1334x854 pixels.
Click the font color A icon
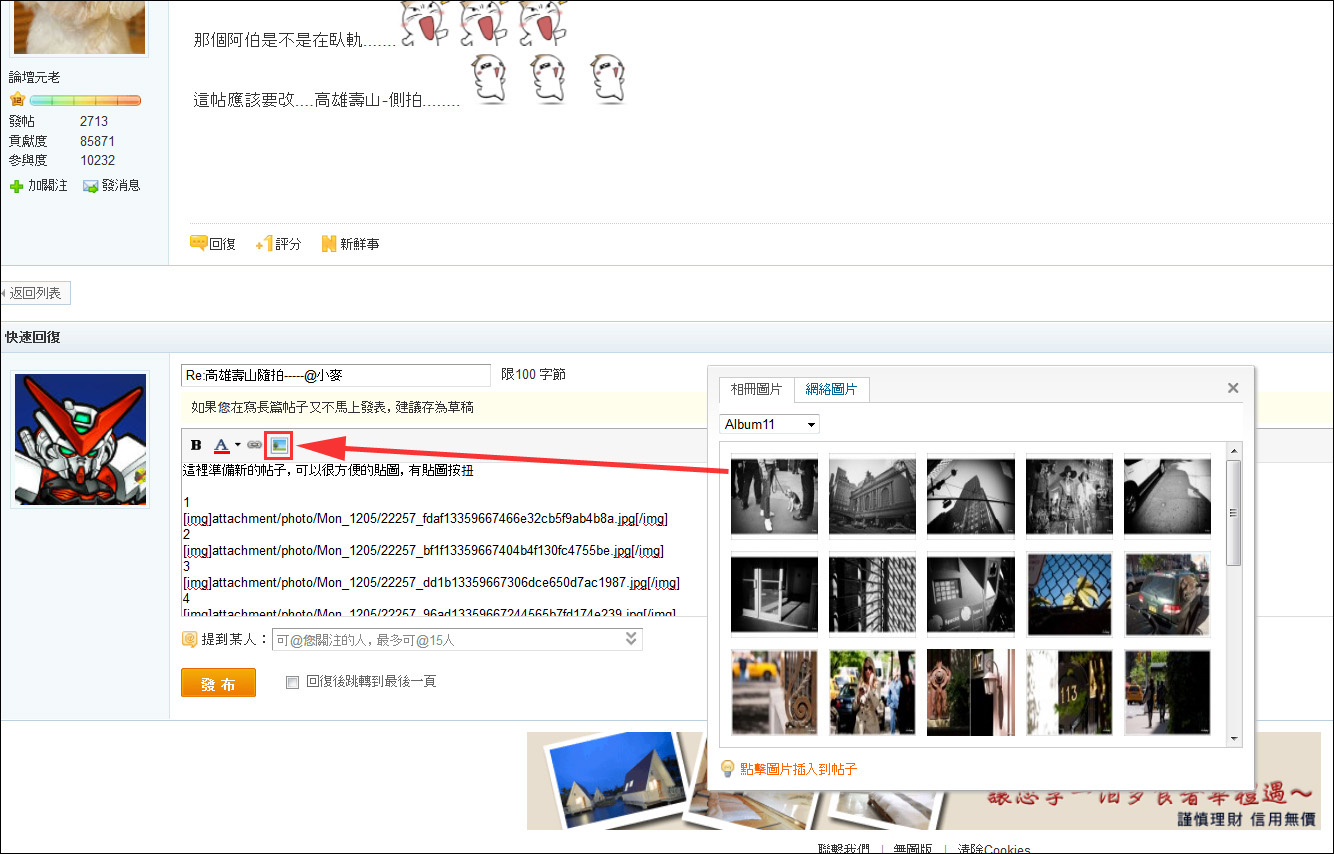(x=222, y=445)
